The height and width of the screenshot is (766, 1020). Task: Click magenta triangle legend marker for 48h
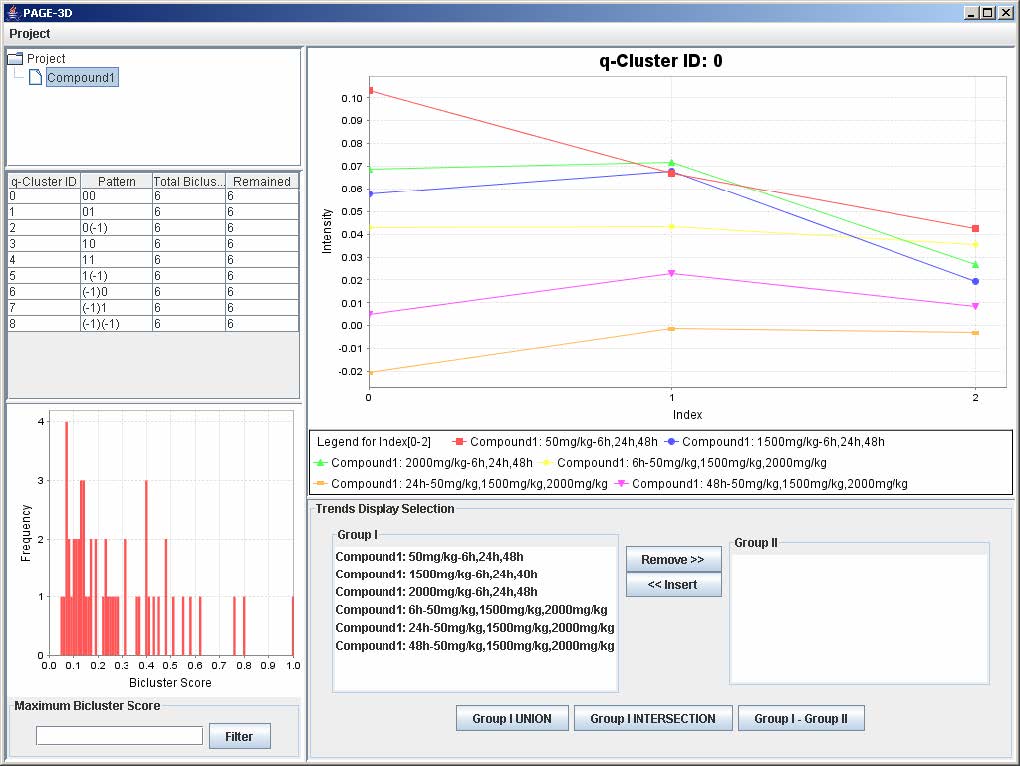click(621, 484)
